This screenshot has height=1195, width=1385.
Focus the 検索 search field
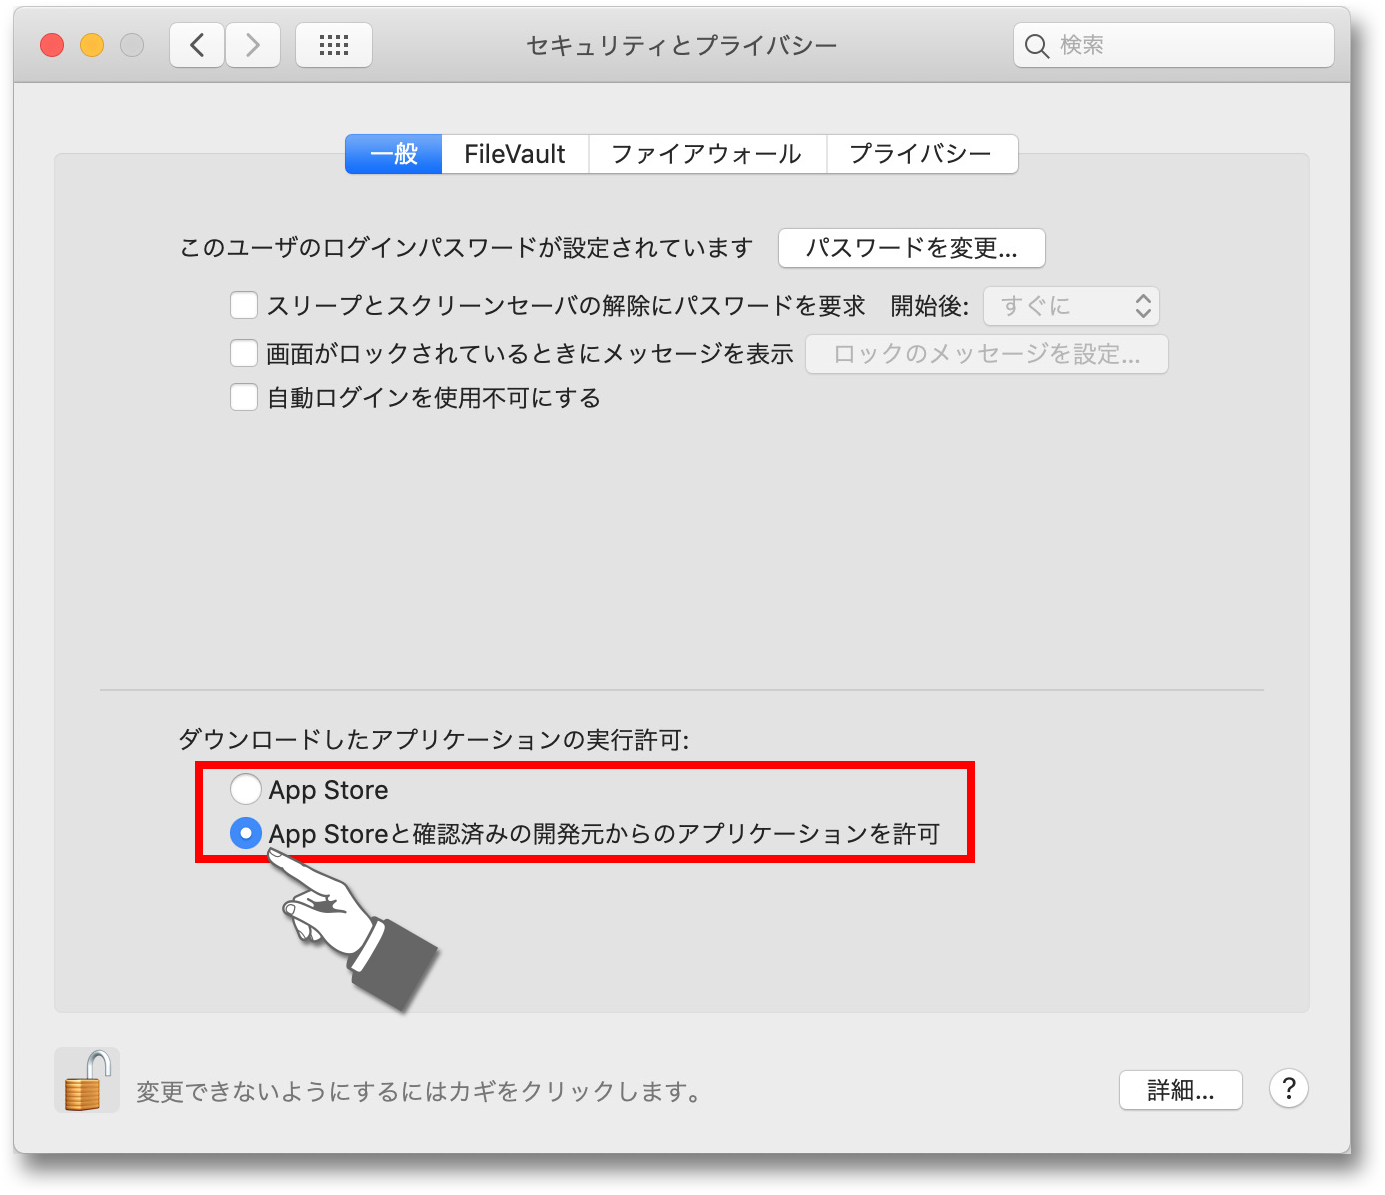[1174, 45]
